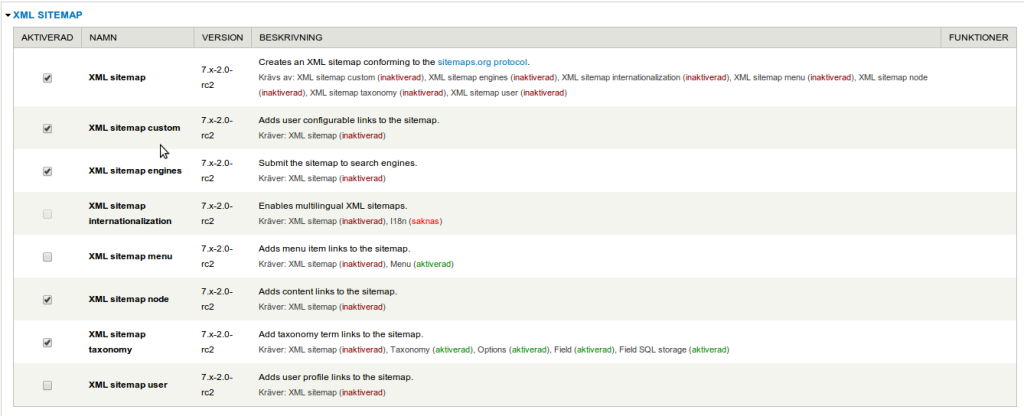Enable the XML sitemap user checkbox
1024x416 pixels.
click(47, 385)
